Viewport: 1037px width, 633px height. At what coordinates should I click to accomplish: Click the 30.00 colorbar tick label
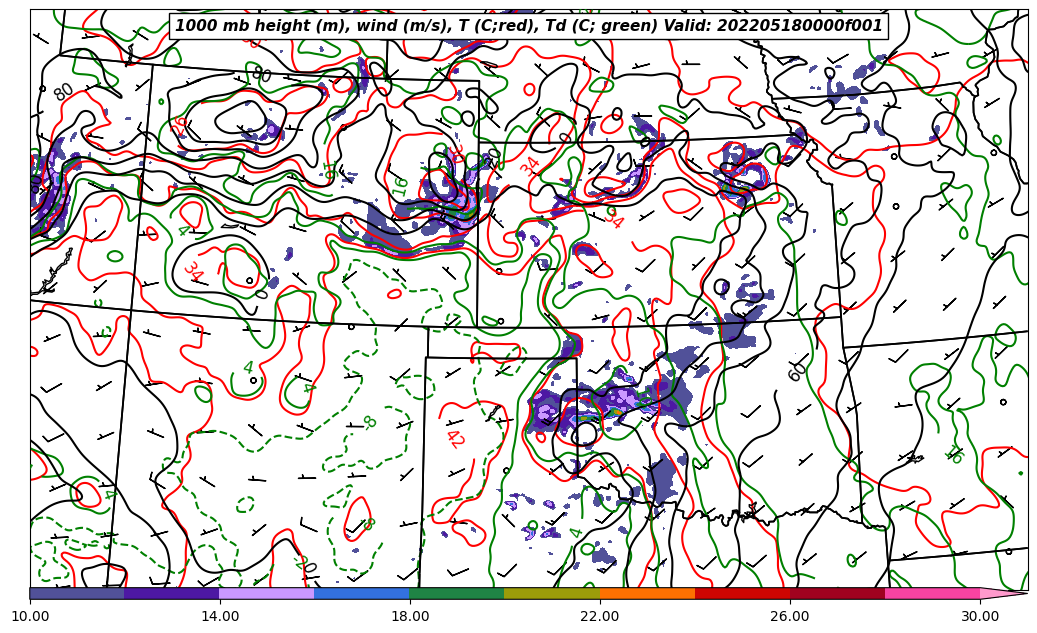pyautogui.click(x=980, y=617)
